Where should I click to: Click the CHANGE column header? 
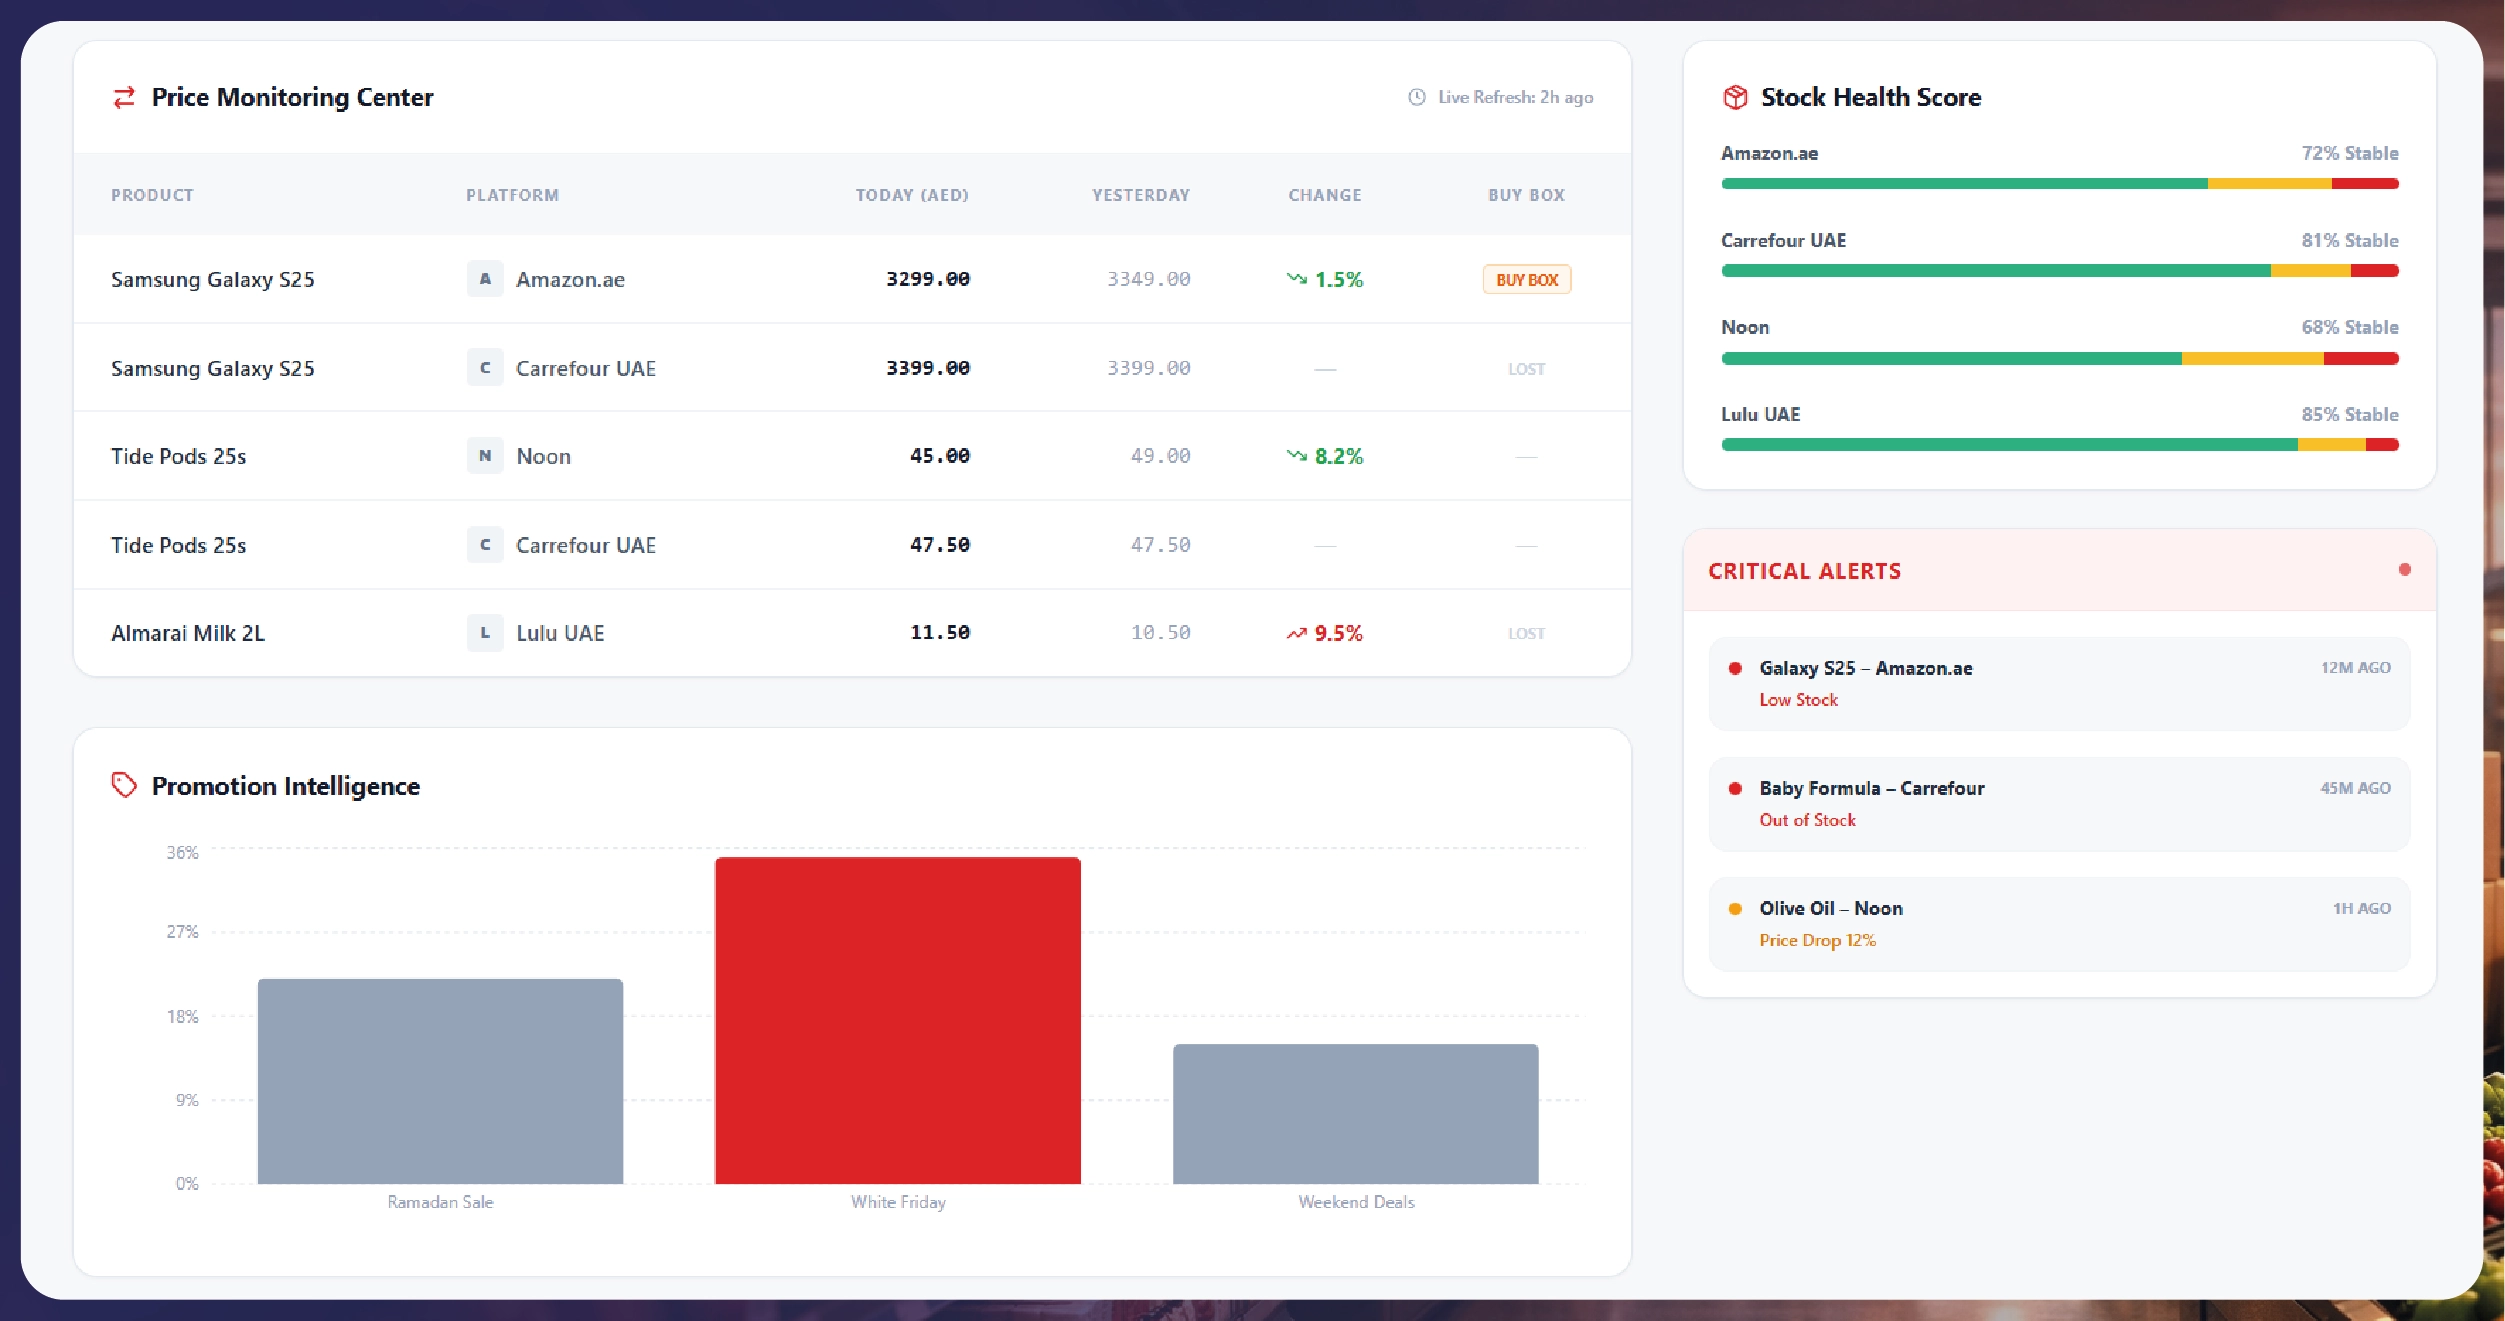coord(1325,195)
